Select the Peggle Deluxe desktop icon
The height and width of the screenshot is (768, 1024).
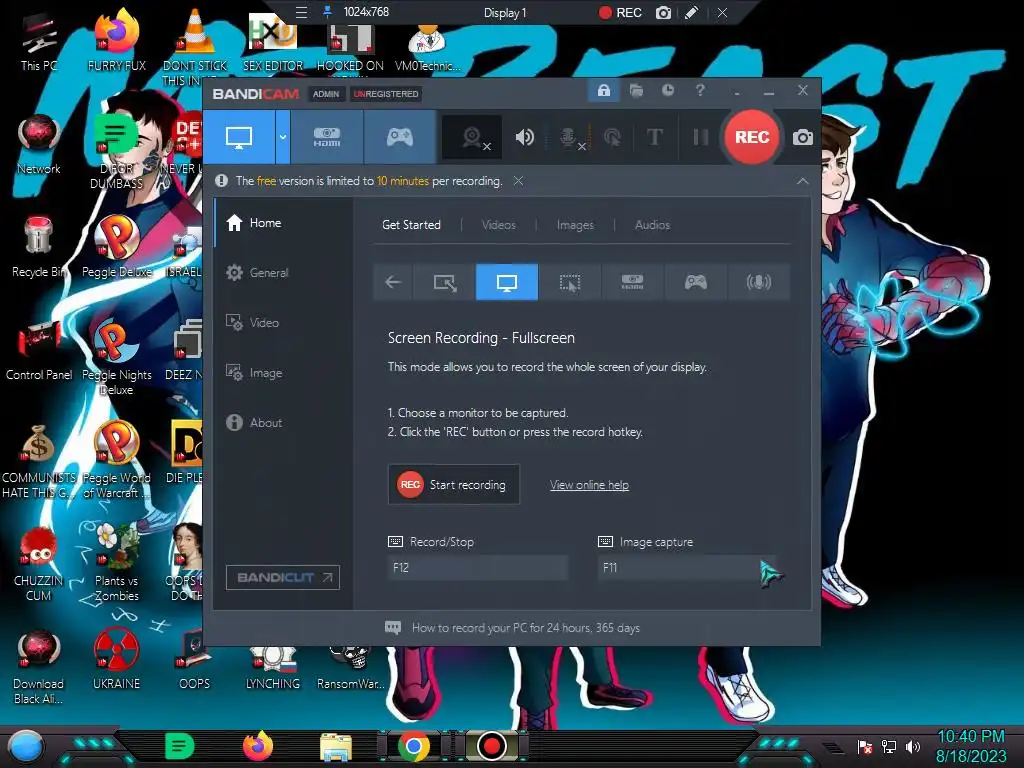tap(116, 247)
